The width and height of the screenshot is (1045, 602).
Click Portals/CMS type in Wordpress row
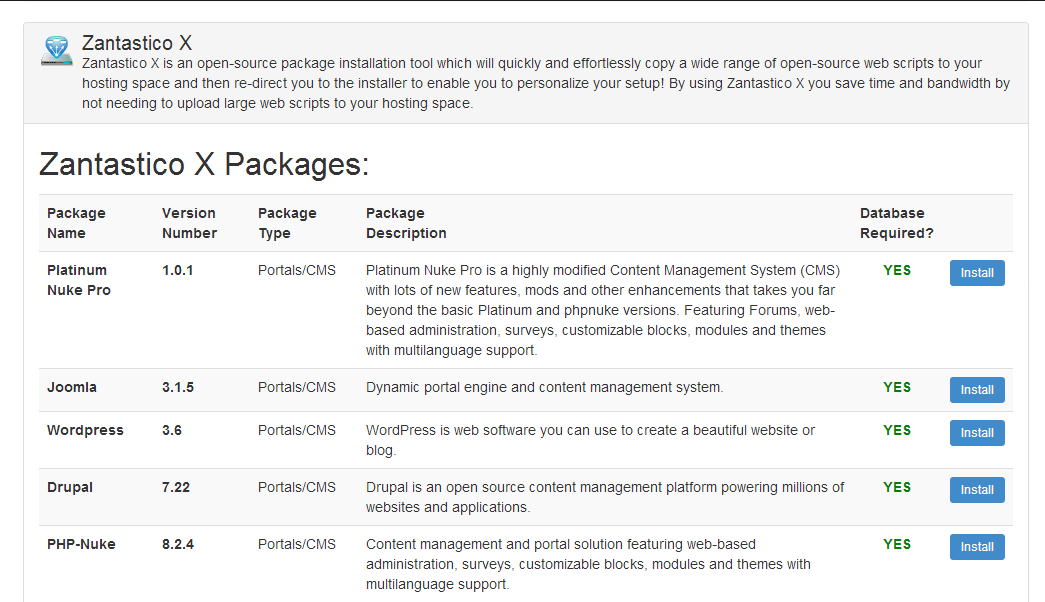297,430
